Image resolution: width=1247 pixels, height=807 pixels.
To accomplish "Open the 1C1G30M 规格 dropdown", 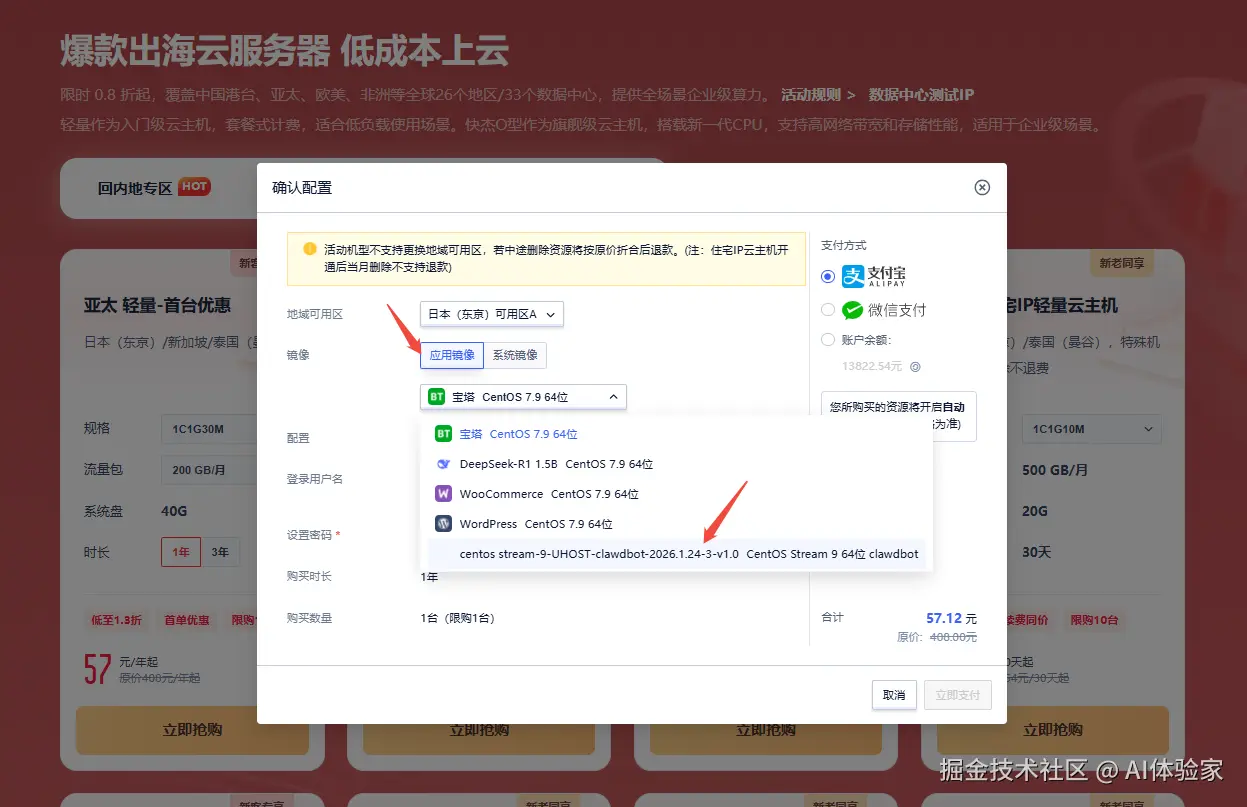I will [x=209, y=429].
